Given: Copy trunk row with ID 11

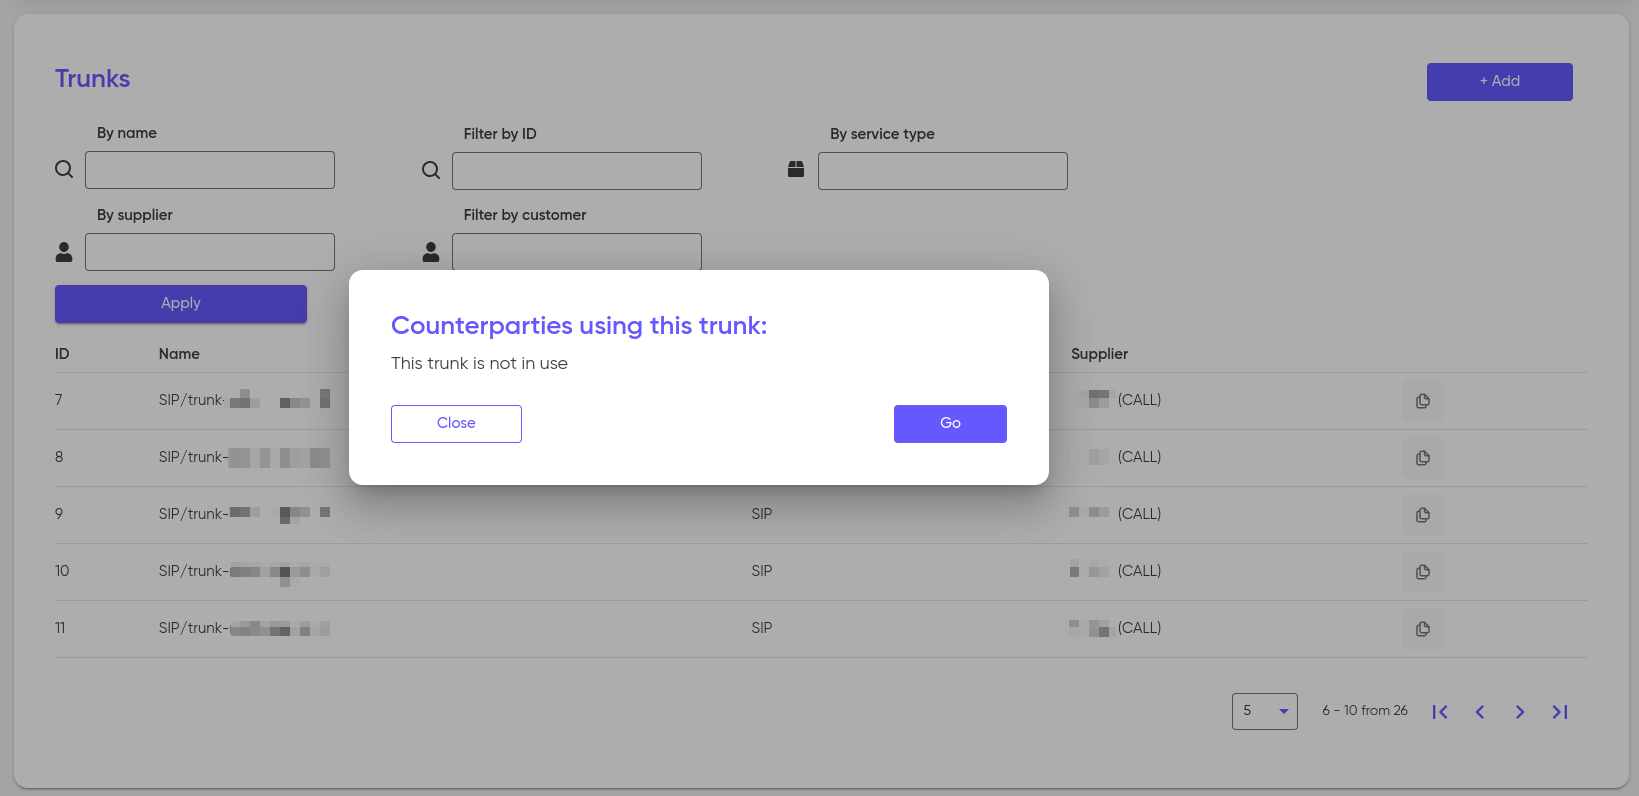Looking at the screenshot, I should click(x=1423, y=629).
